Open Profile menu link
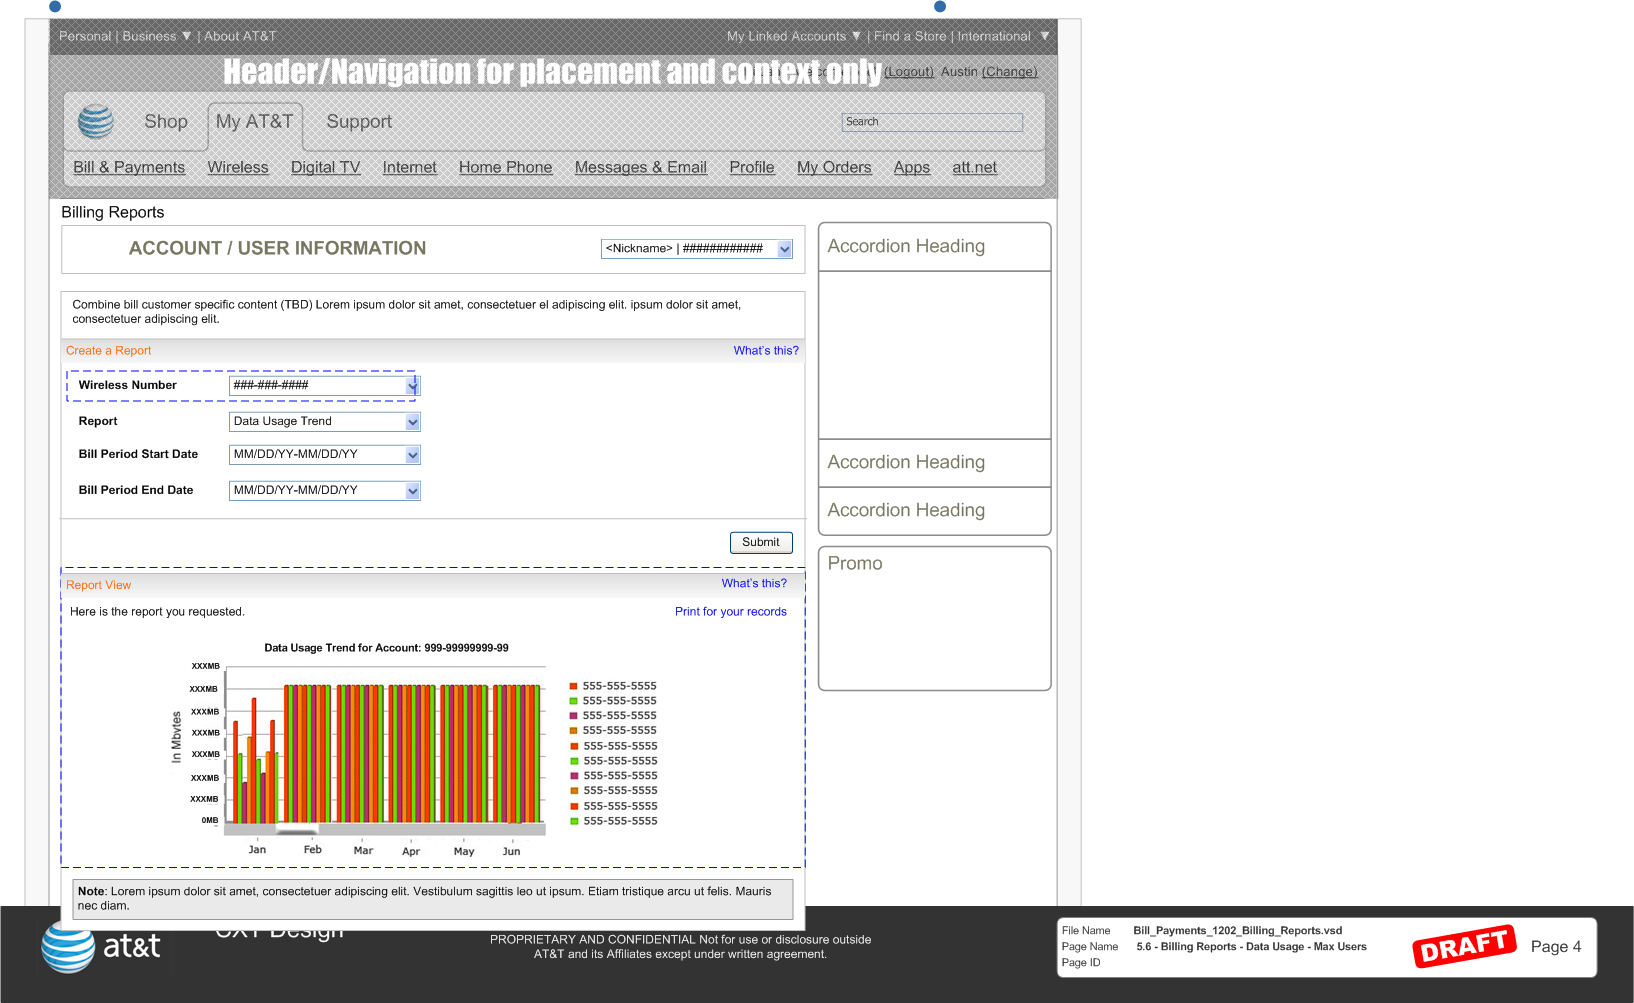 (751, 167)
